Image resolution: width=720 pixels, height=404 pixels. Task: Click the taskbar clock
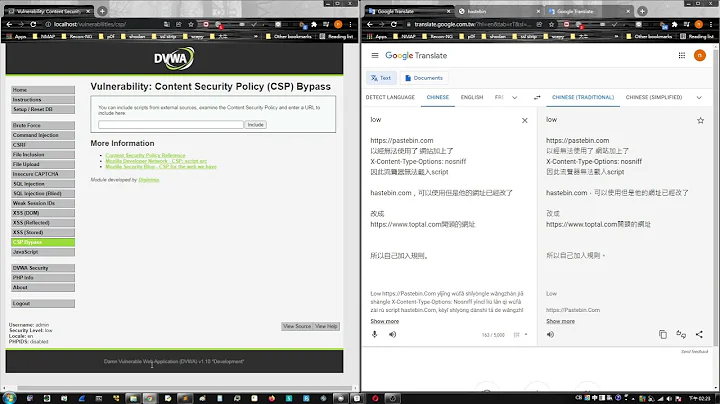click(x=700, y=398)
